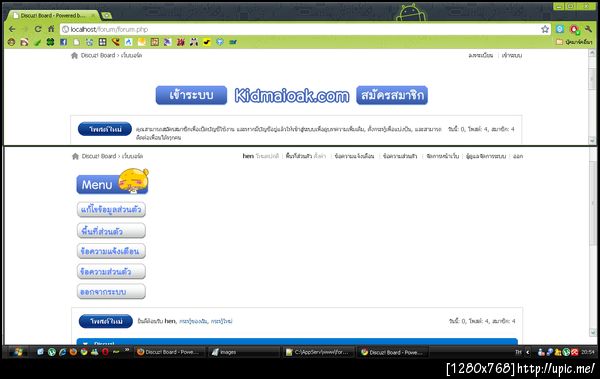Viewport: 600px width, 379px height.
Task: Open the black grid-square bookmark icon
Action: [103, 42]
